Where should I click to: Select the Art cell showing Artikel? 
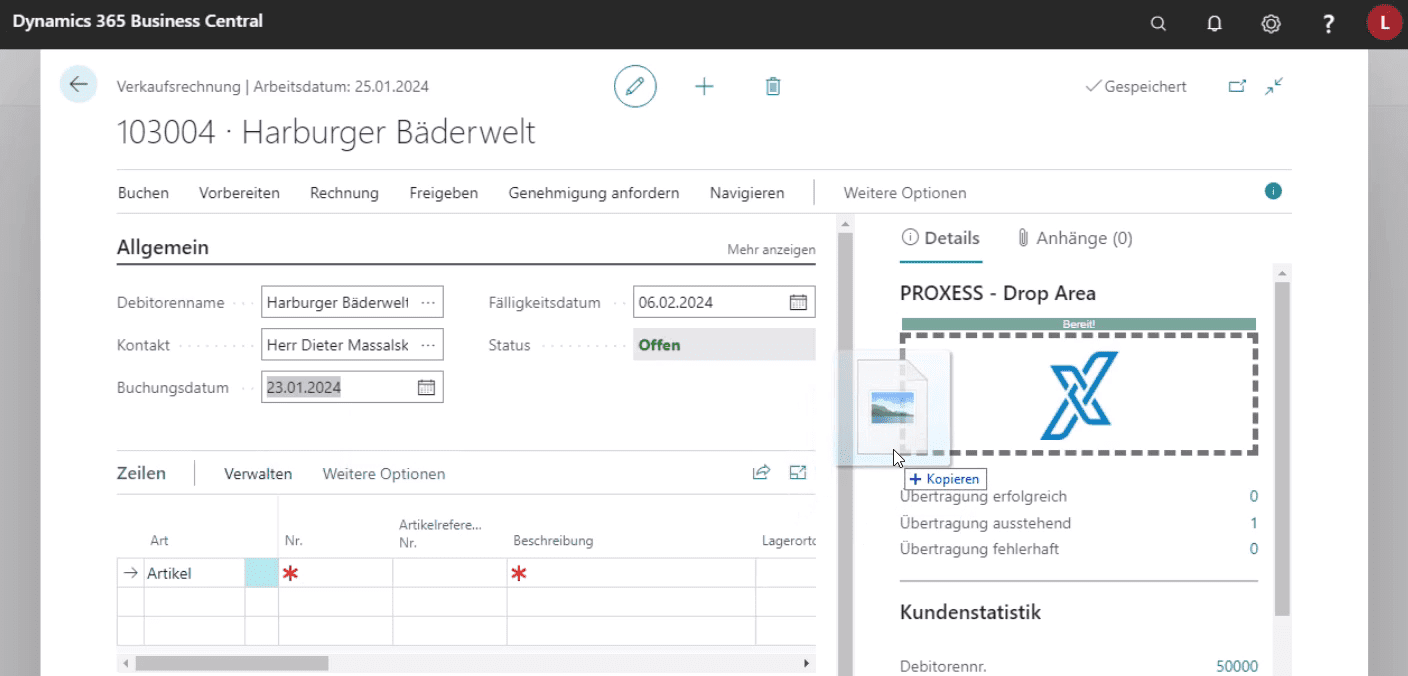click(194, 573)
